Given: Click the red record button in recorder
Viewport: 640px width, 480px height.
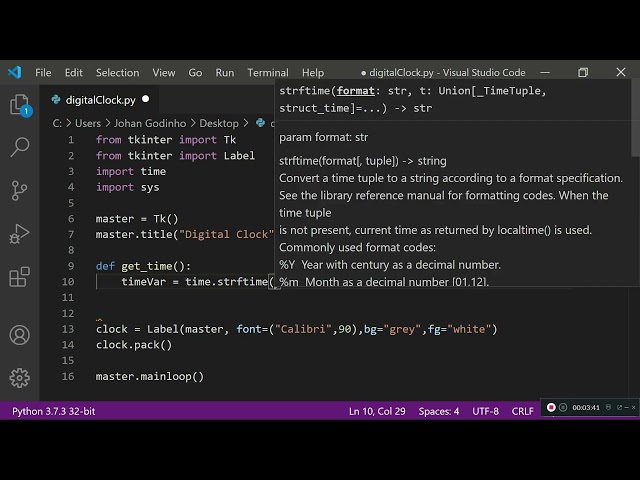Looking at the screenshot, I should coord(551,407).
